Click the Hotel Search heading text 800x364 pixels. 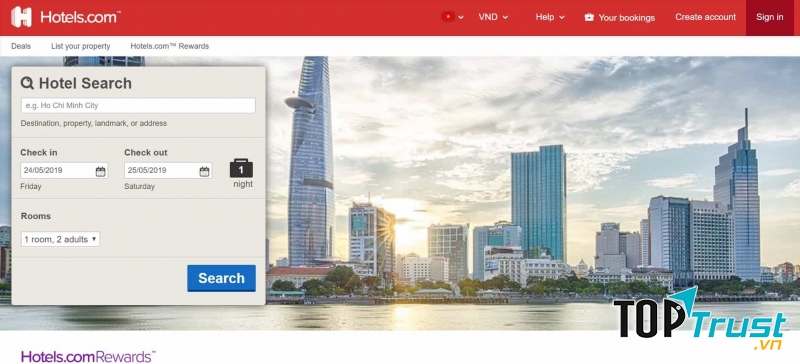[x=85, y=83]
